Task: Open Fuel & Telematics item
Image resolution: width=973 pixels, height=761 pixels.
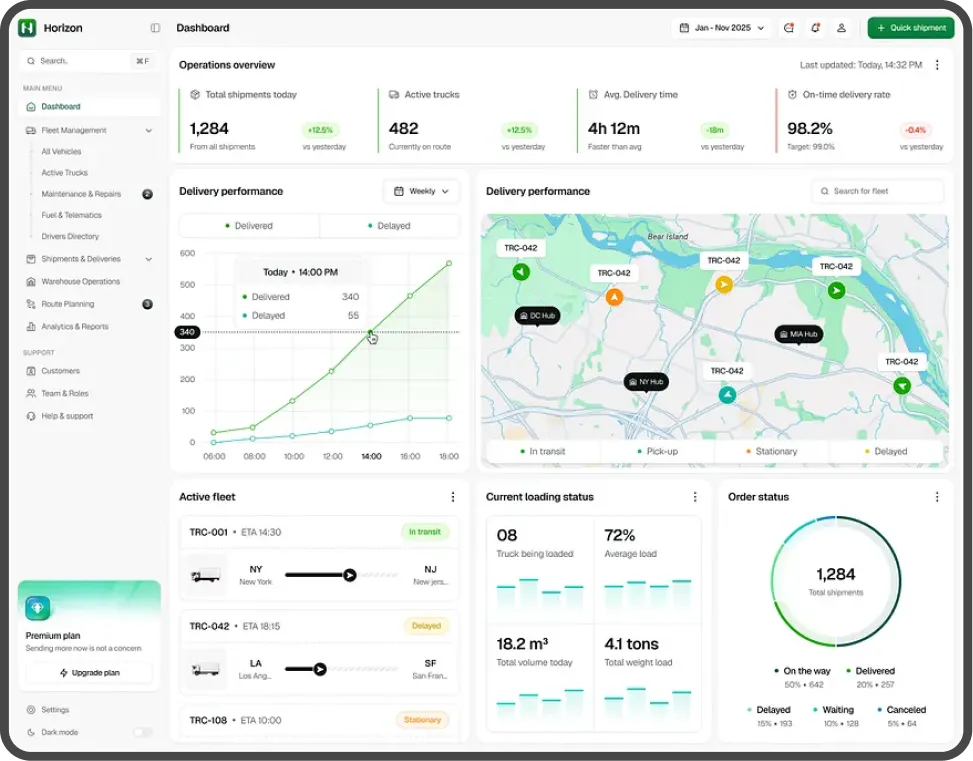Action: click(71, 215)
